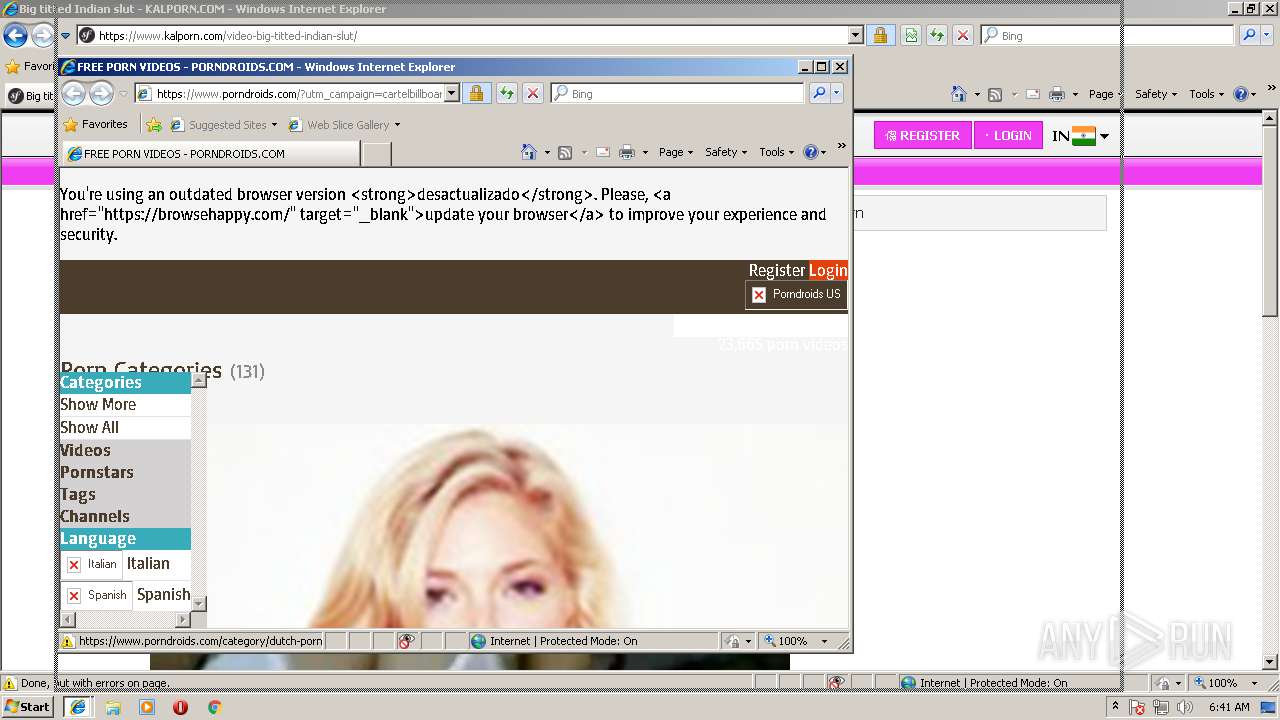The image size is (1280, 720).
Task: Click sidebar scrollbar up arrow
Action: 198,380
